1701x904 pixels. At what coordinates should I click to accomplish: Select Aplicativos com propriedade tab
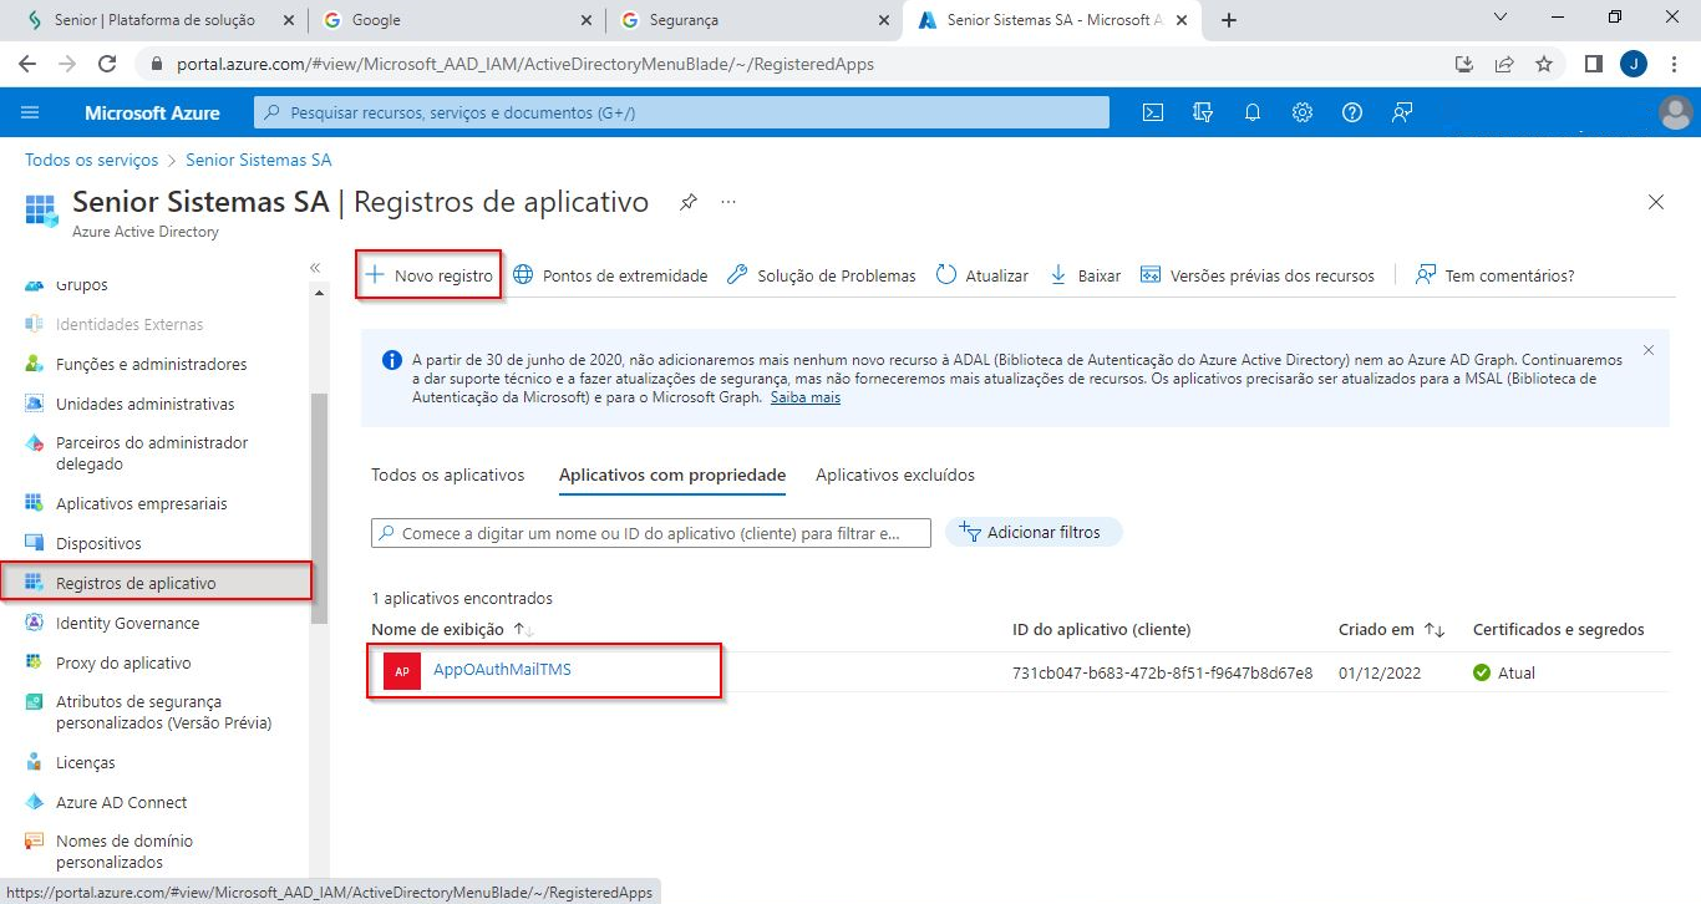(672, 475)
